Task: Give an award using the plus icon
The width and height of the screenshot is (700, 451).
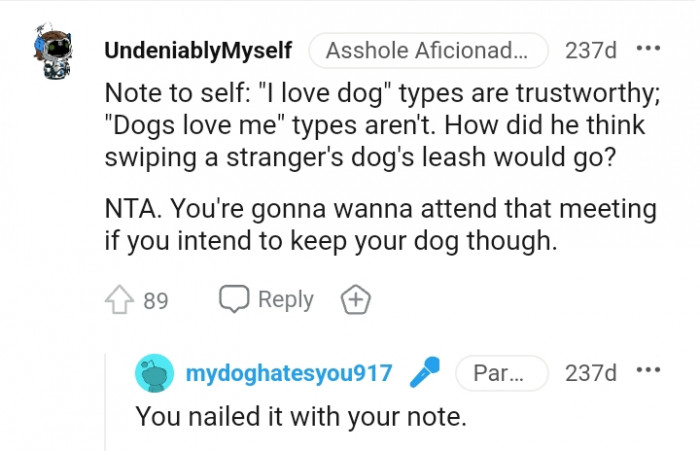Action: pos(355,299)
